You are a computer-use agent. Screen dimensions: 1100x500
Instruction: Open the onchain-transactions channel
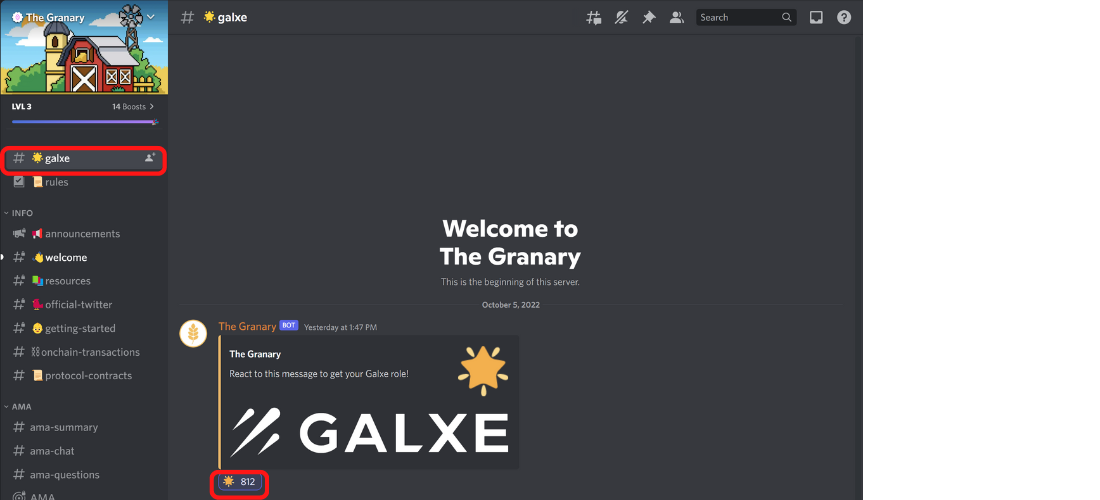pyautogui.click(x=84, y=352)
